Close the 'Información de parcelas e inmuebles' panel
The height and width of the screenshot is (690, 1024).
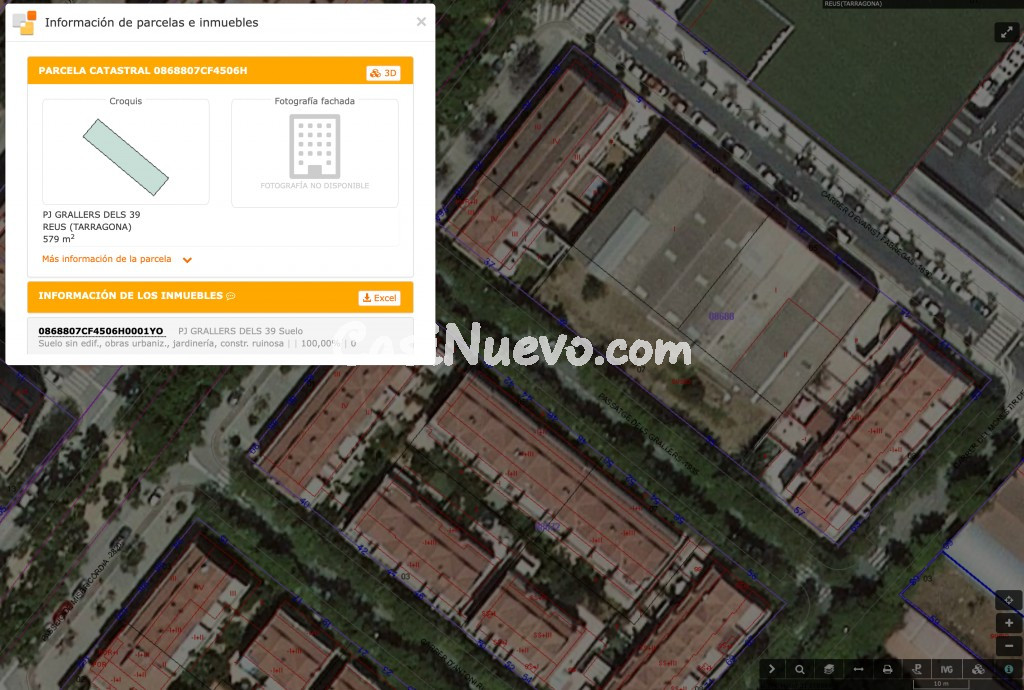[421, 21]
